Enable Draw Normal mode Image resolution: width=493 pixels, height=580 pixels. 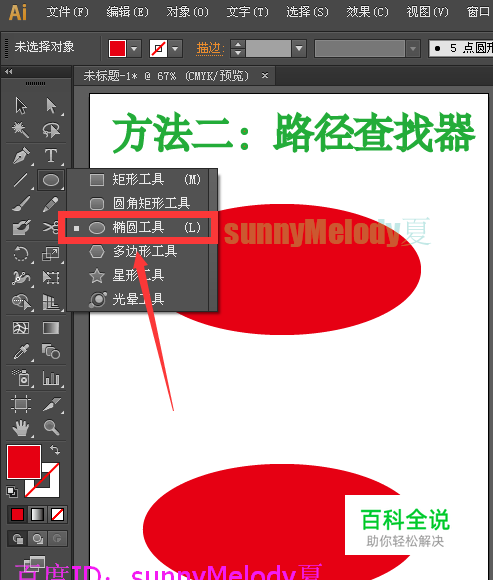[x=17, y=539]
